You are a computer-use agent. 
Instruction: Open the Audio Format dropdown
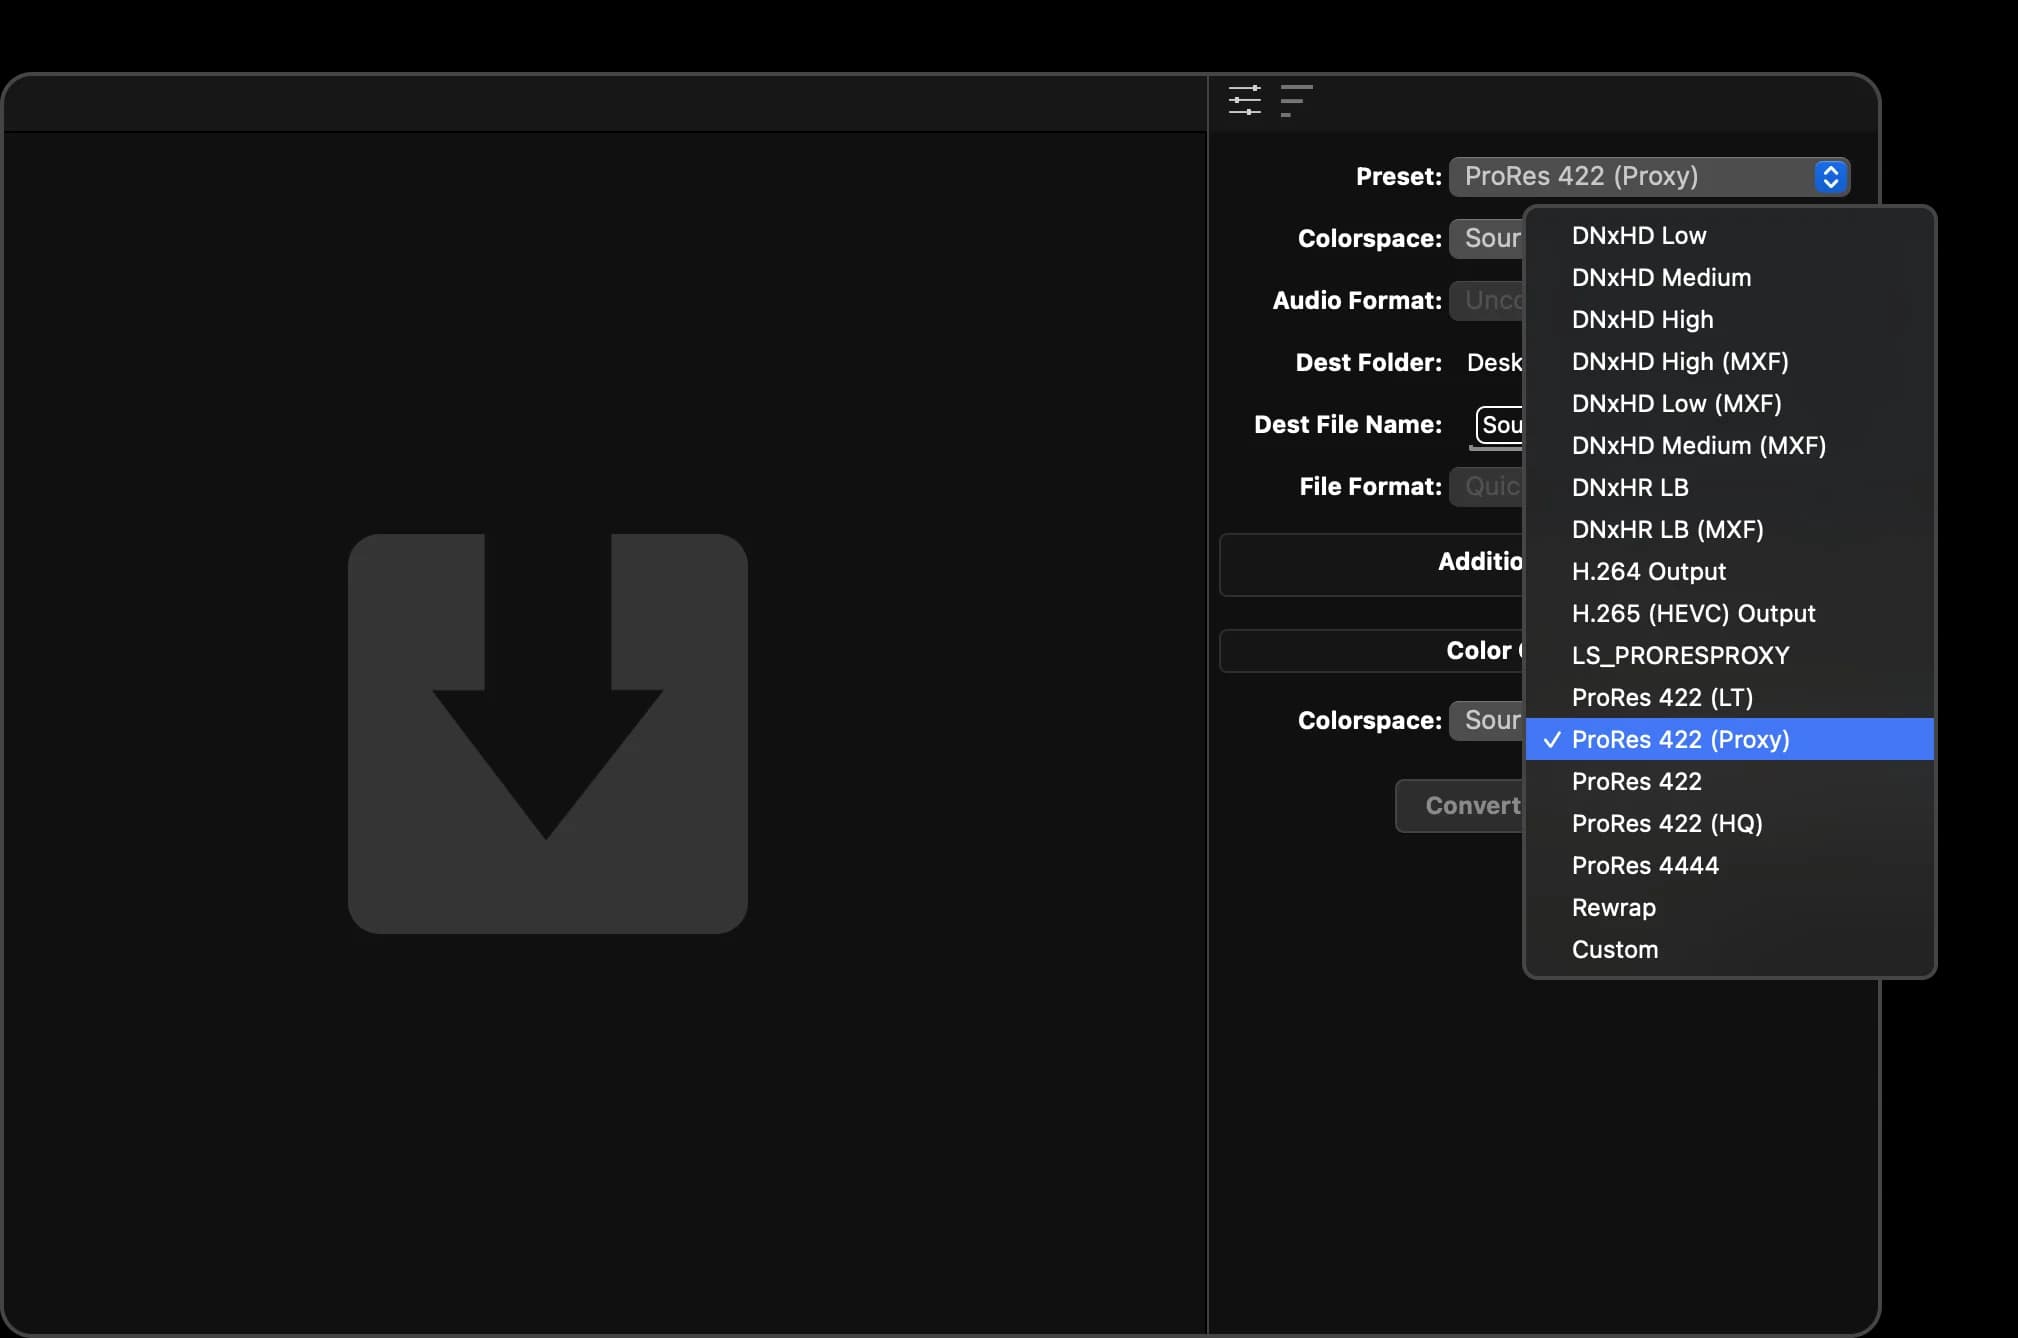coord(1487,300)
